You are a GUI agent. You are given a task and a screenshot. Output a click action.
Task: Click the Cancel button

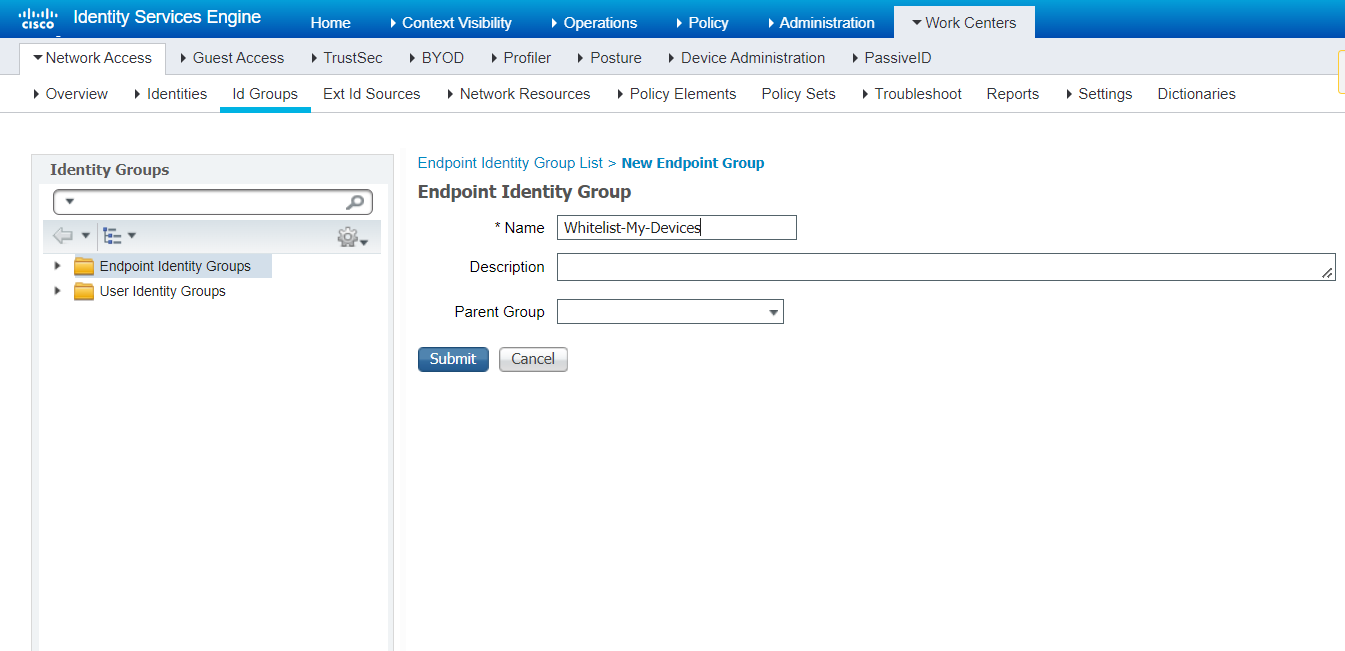tap(533, 358)
